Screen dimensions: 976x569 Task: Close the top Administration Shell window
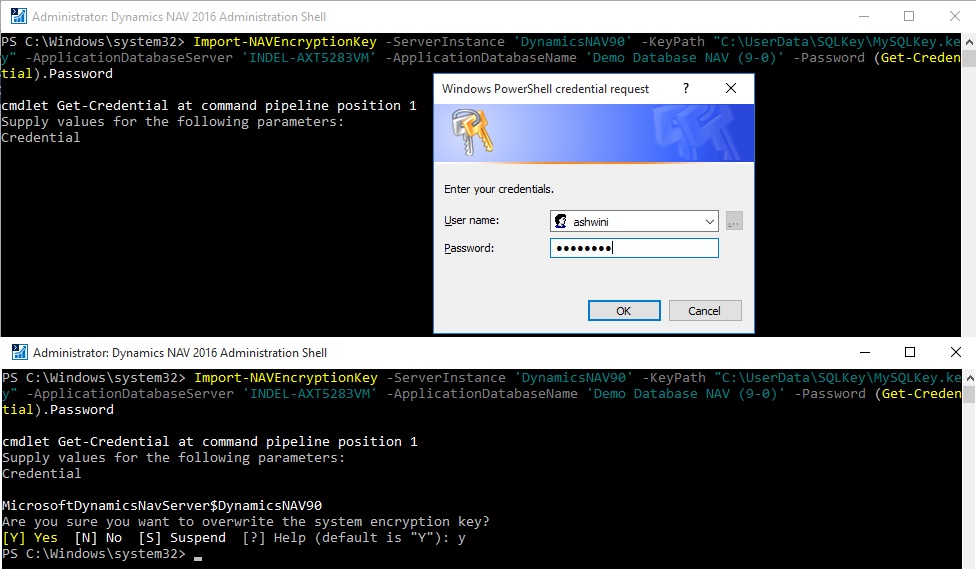(955, 16)
